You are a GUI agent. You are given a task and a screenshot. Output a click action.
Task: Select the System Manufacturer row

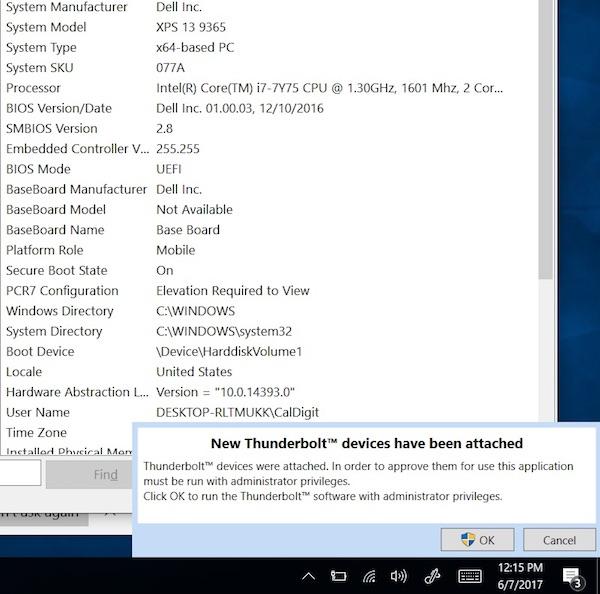coord(269,7)
